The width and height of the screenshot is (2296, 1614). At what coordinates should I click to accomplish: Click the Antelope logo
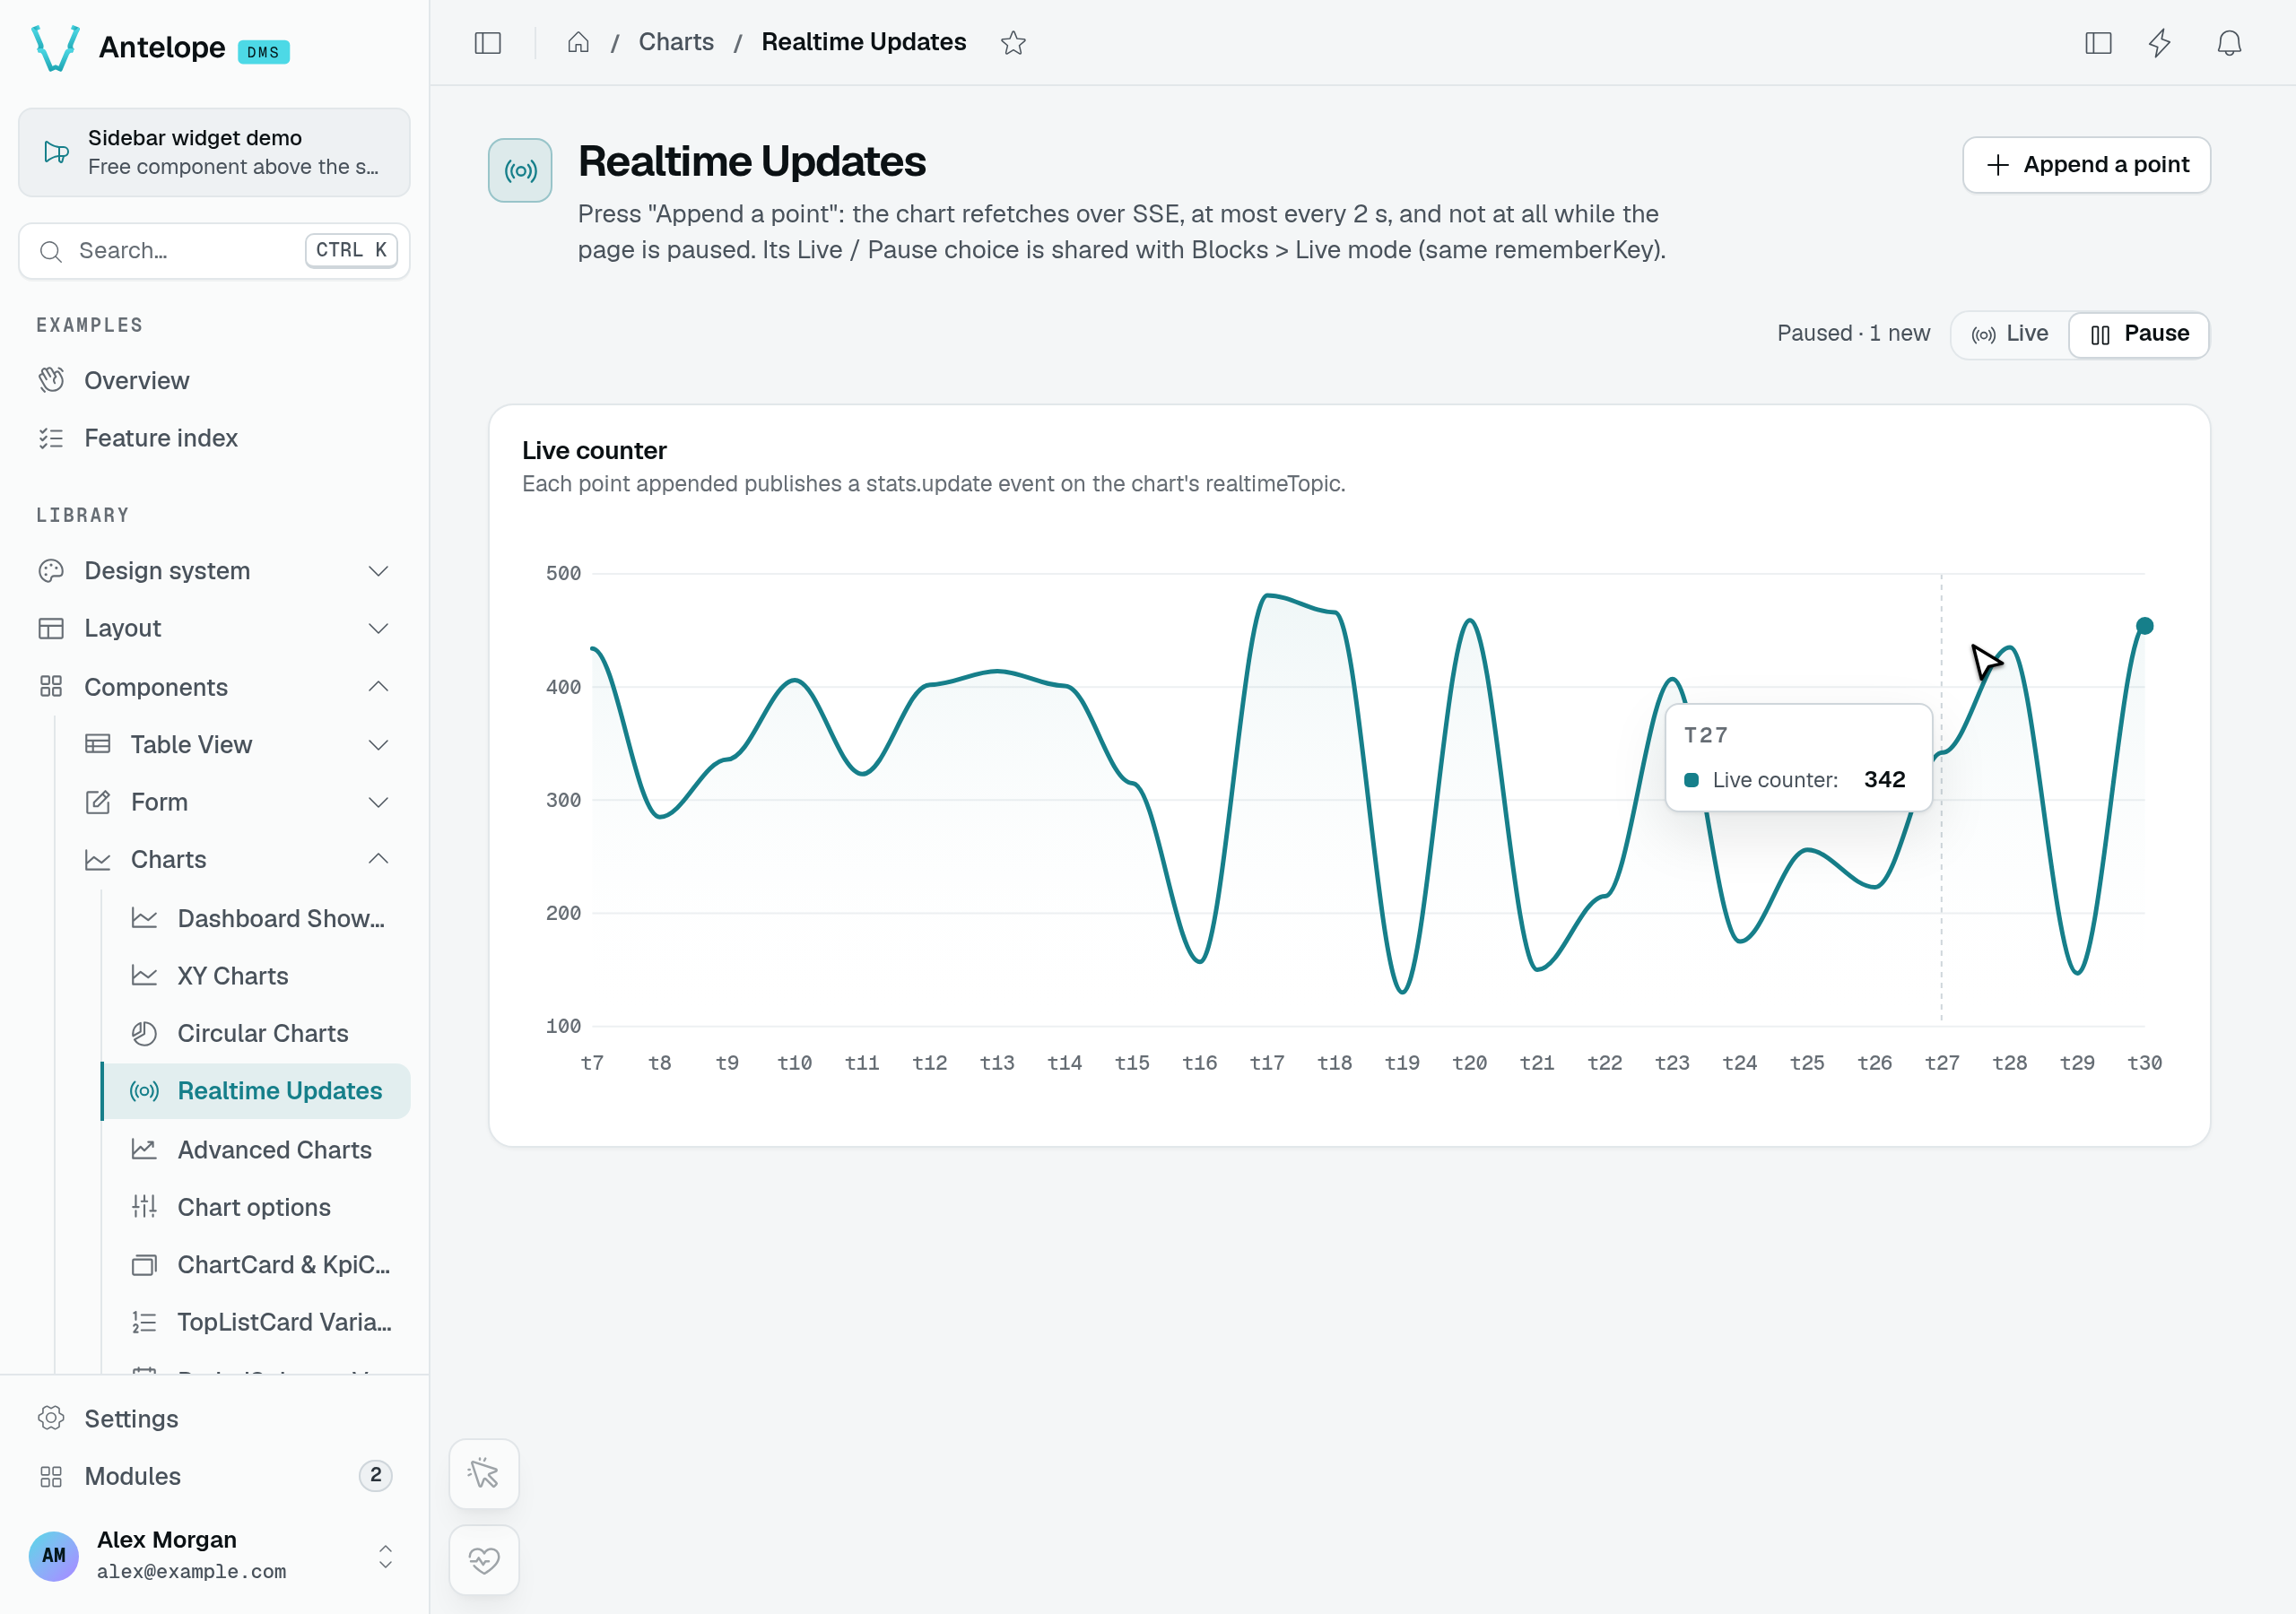click(x=55, y=48)
